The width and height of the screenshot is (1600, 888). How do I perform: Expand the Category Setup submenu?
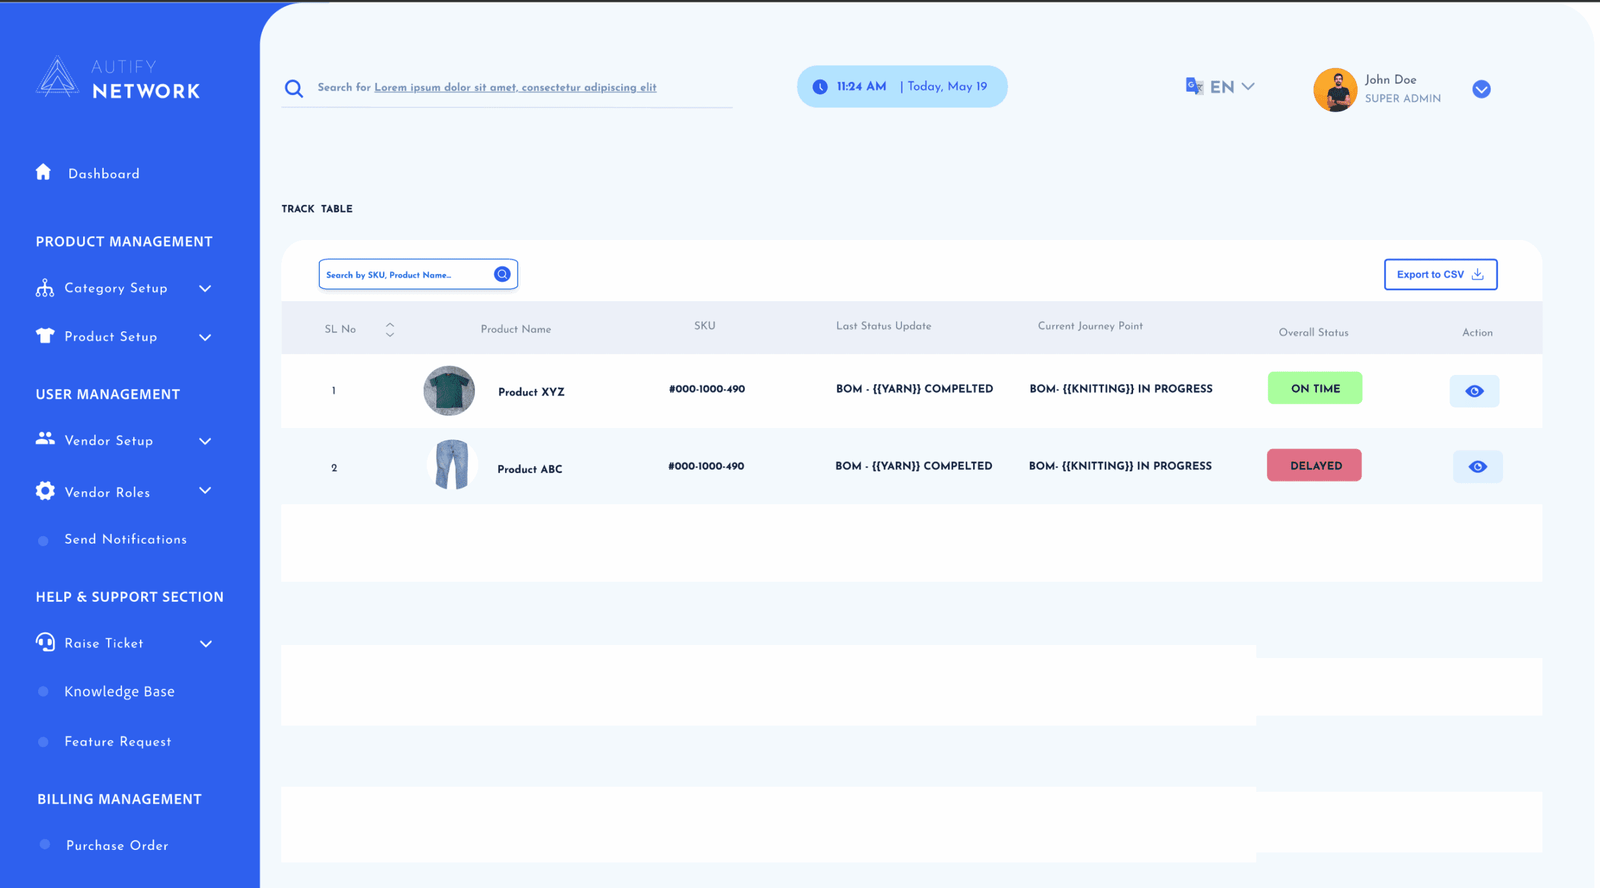pos(205,289)
